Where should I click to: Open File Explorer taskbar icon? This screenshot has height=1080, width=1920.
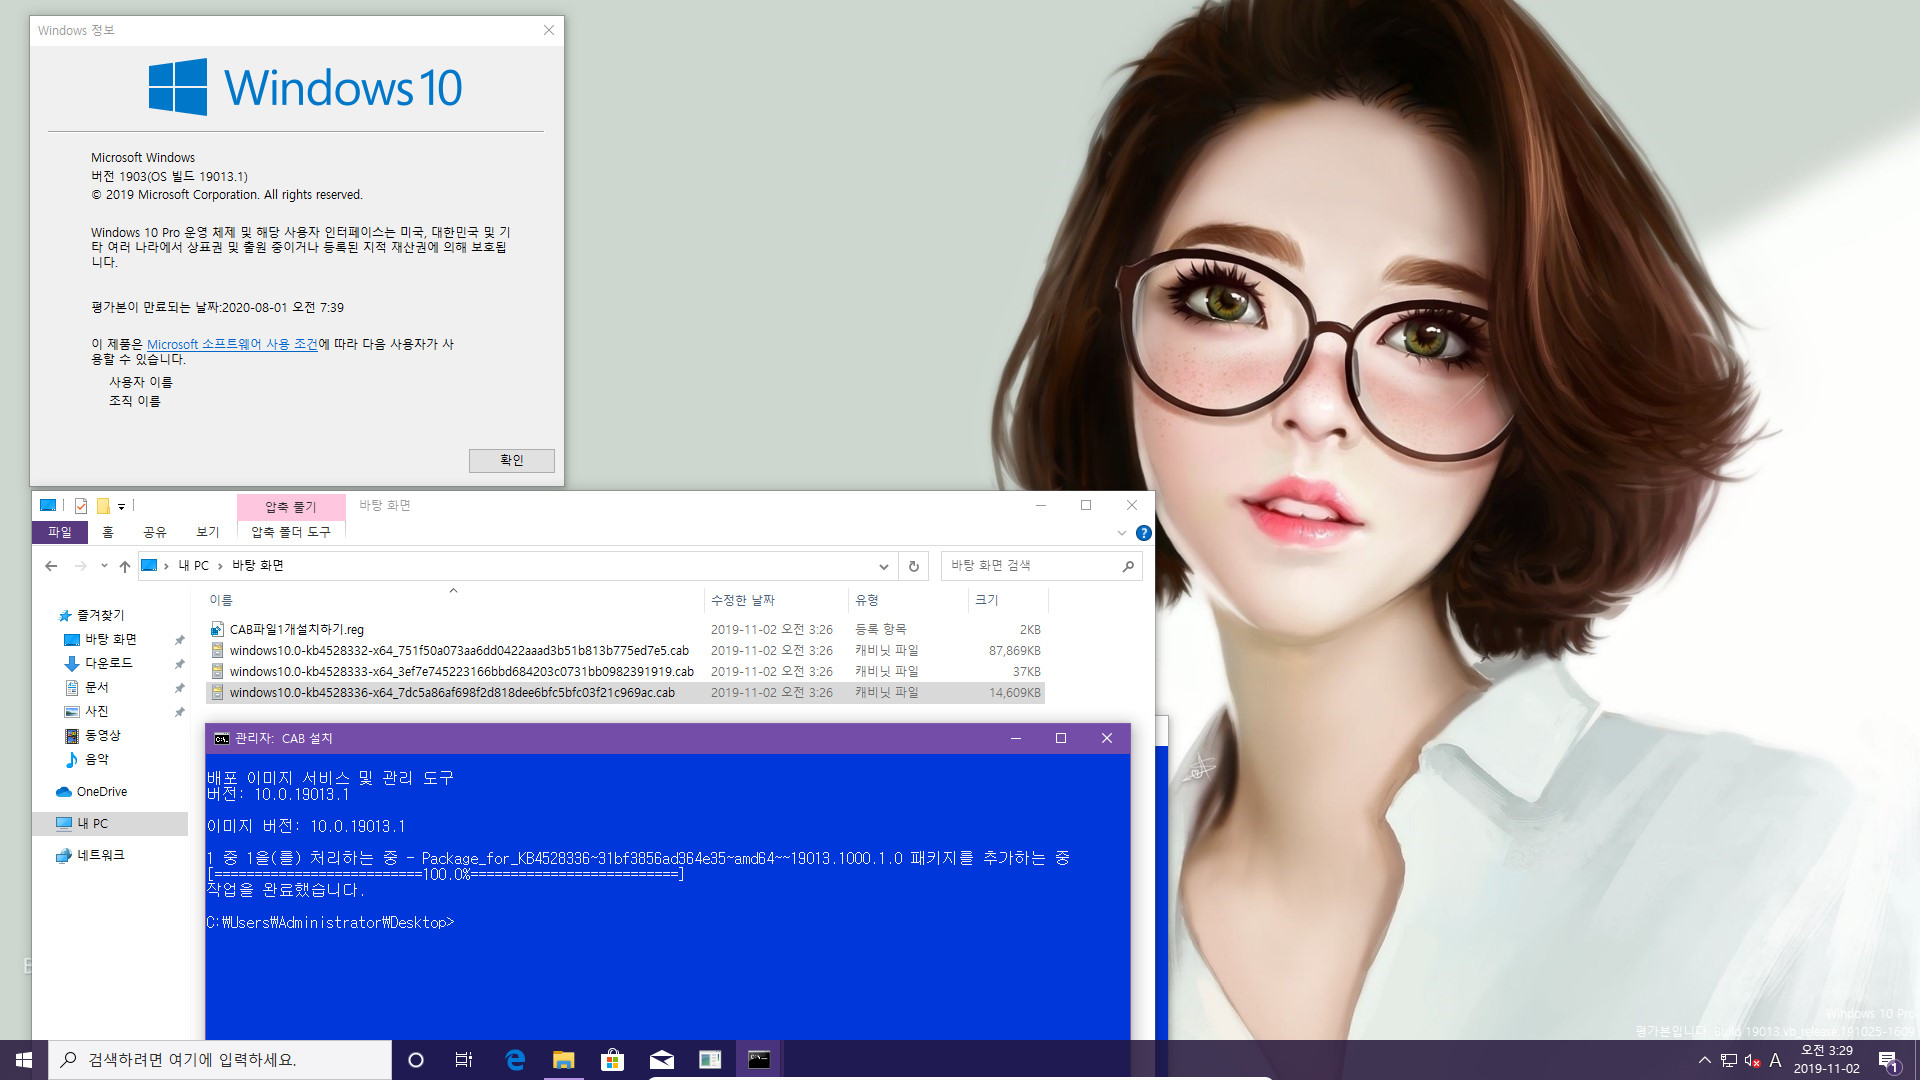click(x=564, y=1060)
